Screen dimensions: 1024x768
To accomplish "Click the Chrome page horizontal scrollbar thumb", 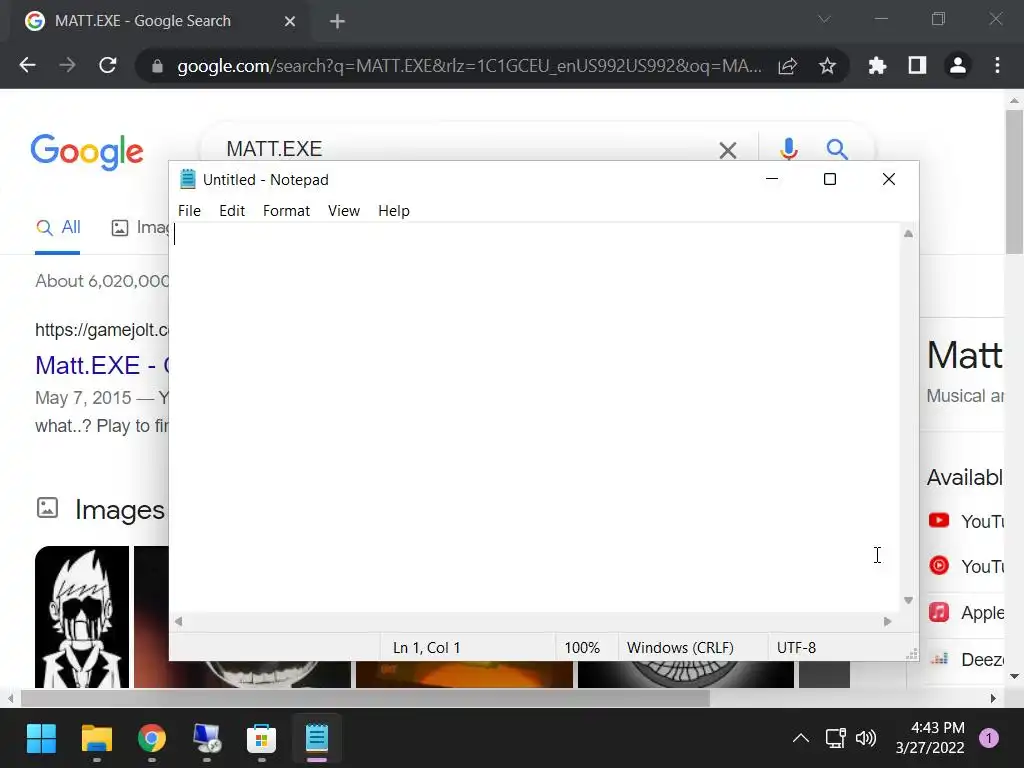I will (366, 698).
